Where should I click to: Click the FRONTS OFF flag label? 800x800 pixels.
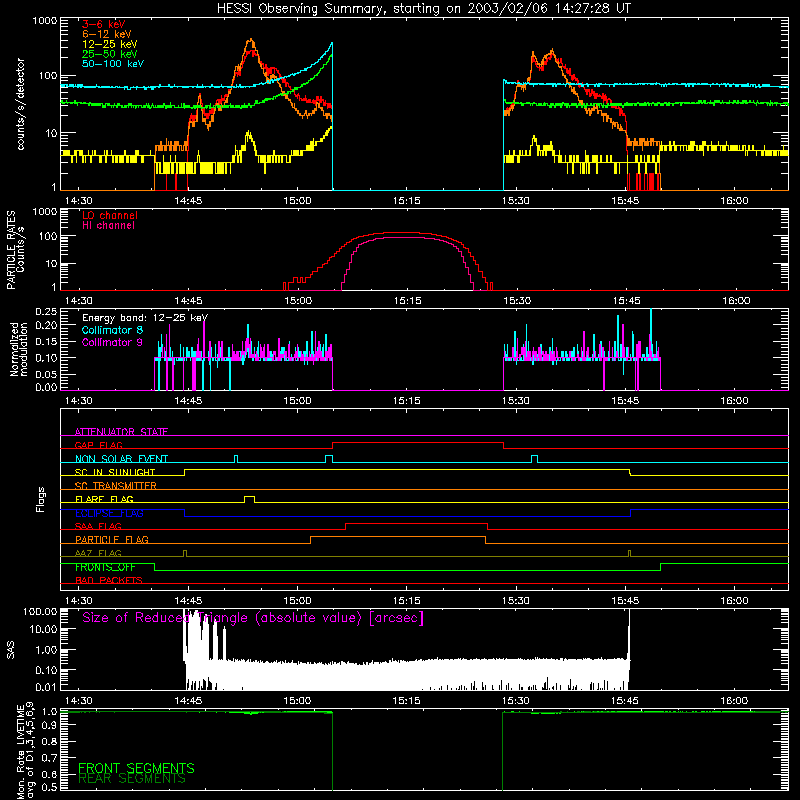click(105, 567)
